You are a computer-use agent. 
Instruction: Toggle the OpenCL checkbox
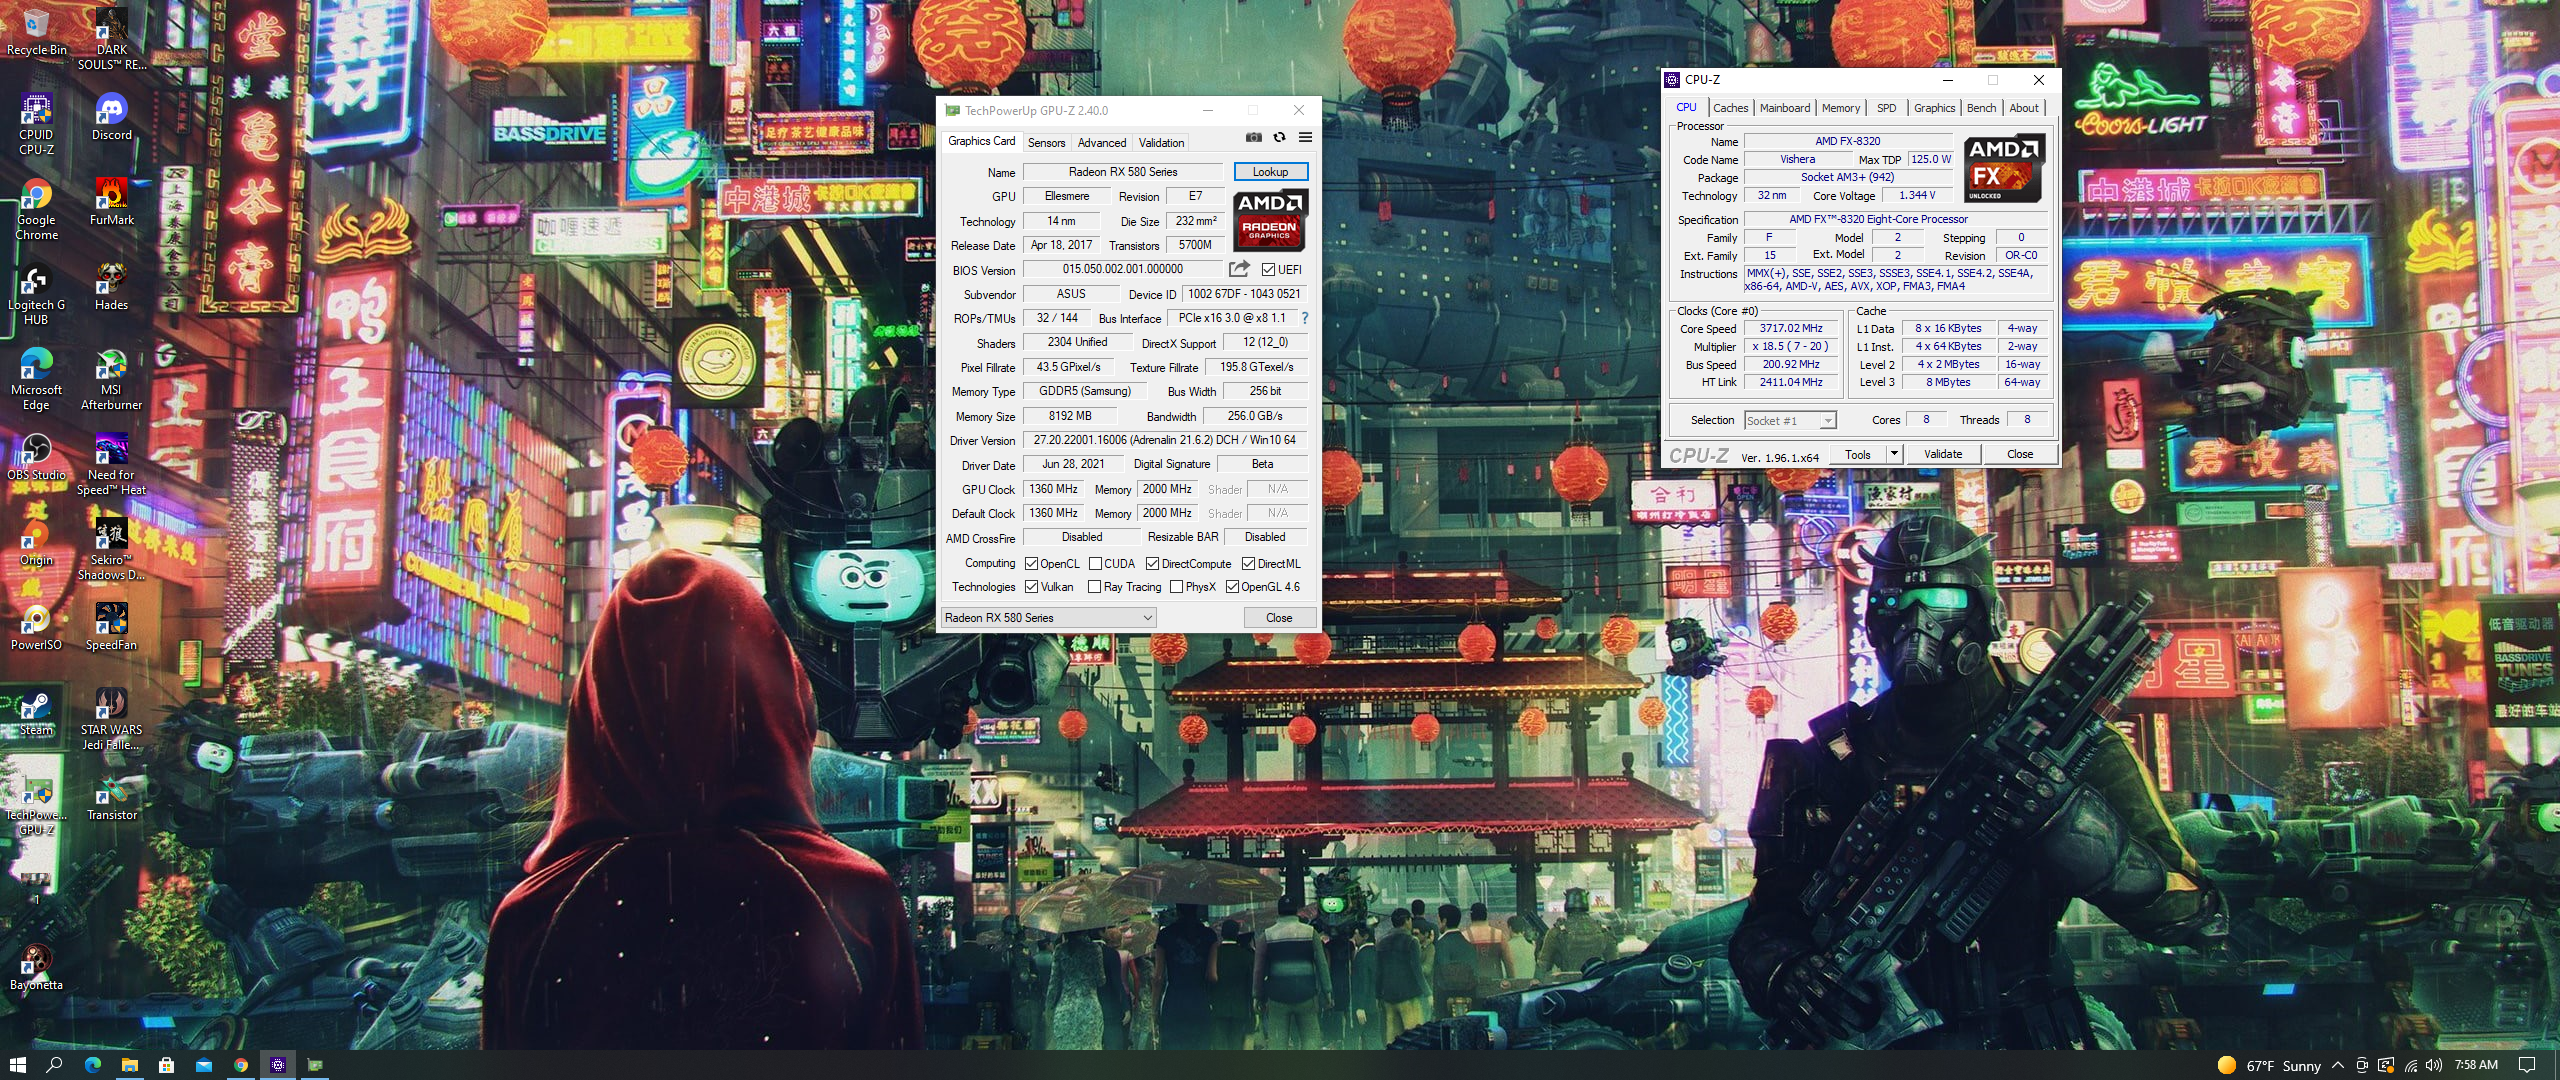[x=1031, y=564]
